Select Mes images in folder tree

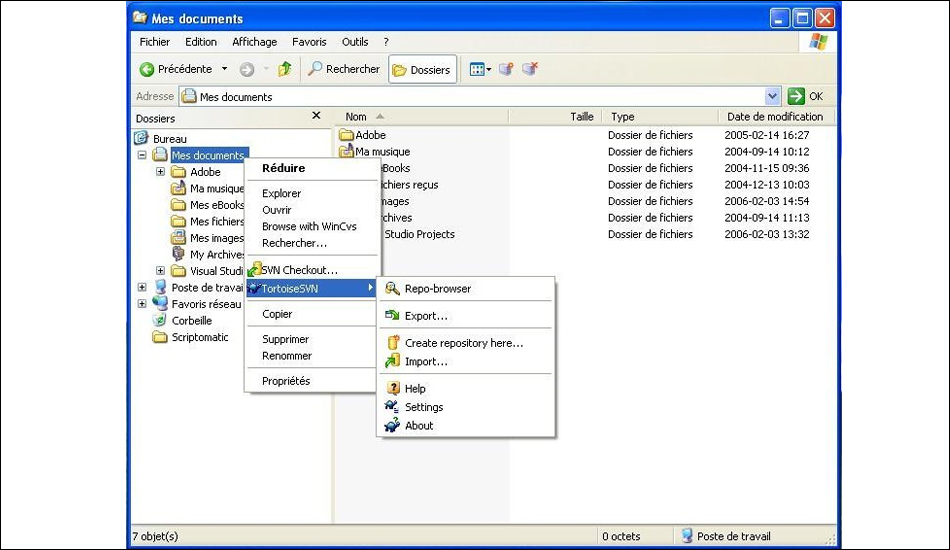pyautogui.click(x=216, y=238)
